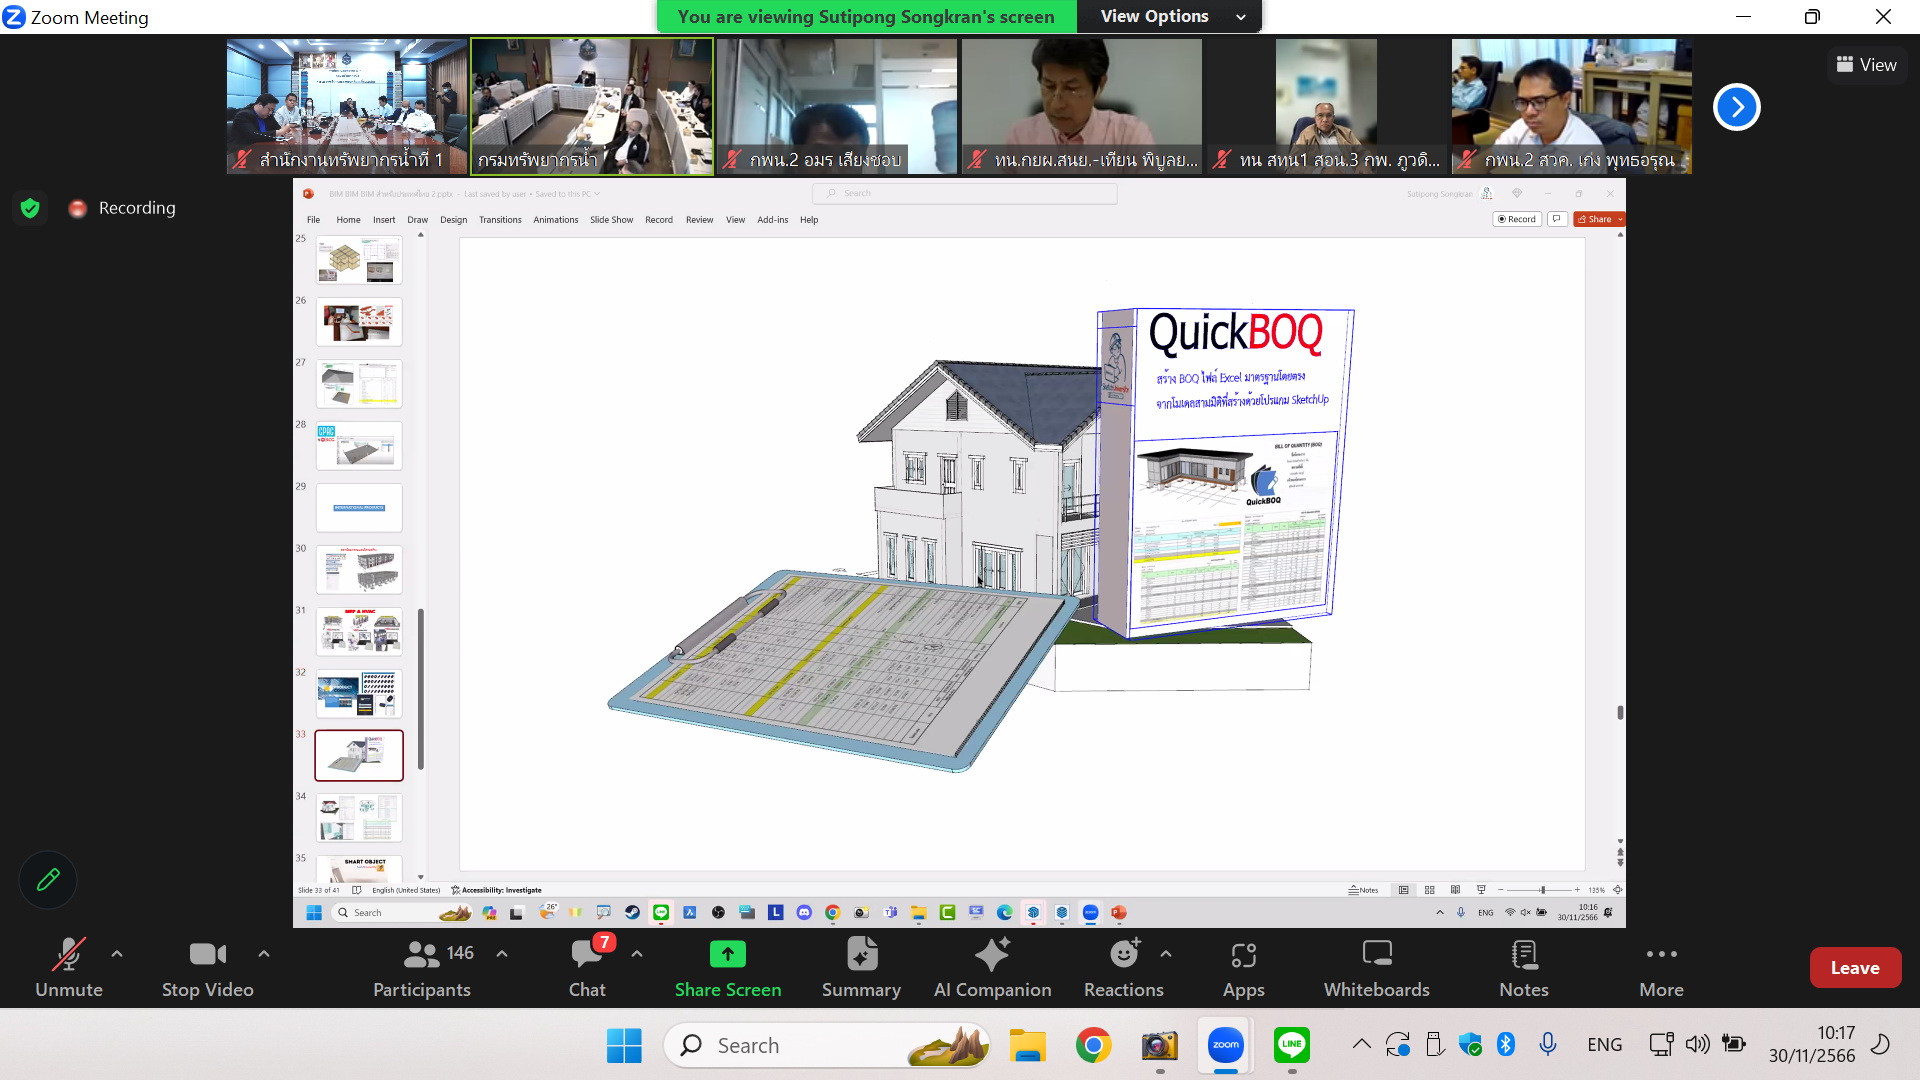This screenshot has width=1920, height=1080.
Task: Open View Options dropdown
Action: click(1170, 16)
